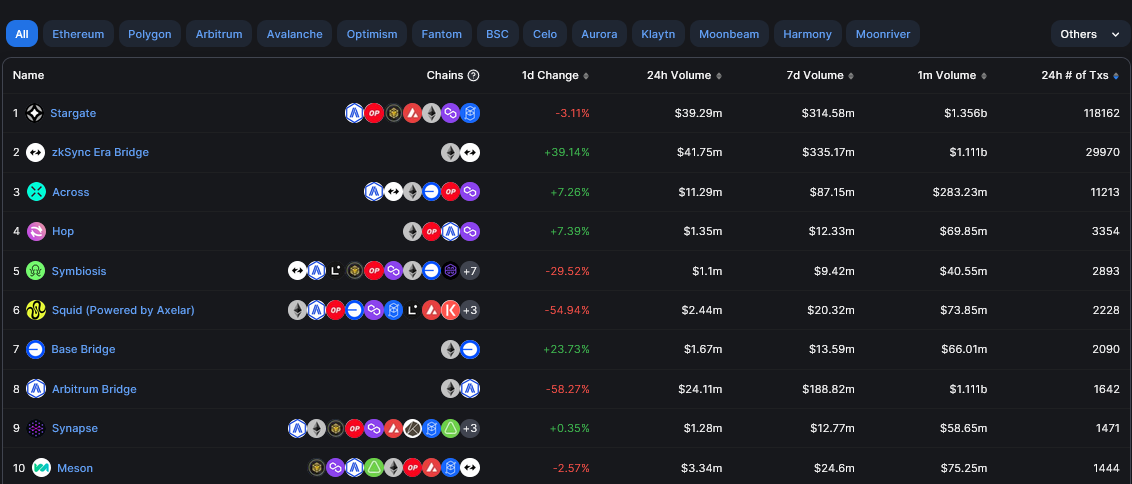Click the Name column header
This screenshot has width=1132, height=484.
click(28, 75)
